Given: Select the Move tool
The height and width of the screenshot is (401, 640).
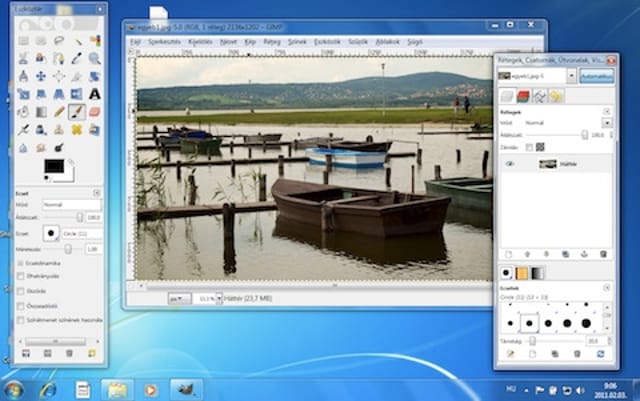Looking at the screenshot, I should coord(41,76).
